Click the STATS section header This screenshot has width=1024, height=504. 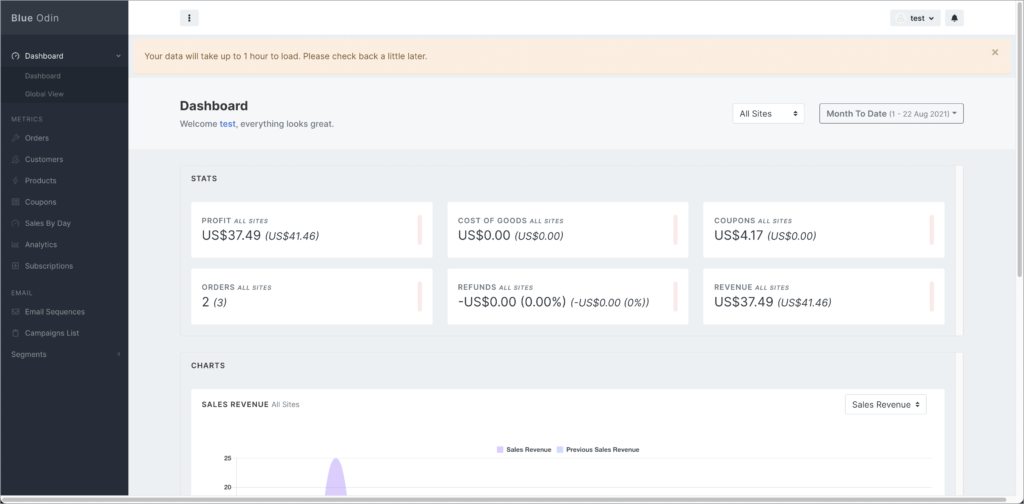click(x=204, y=178)
